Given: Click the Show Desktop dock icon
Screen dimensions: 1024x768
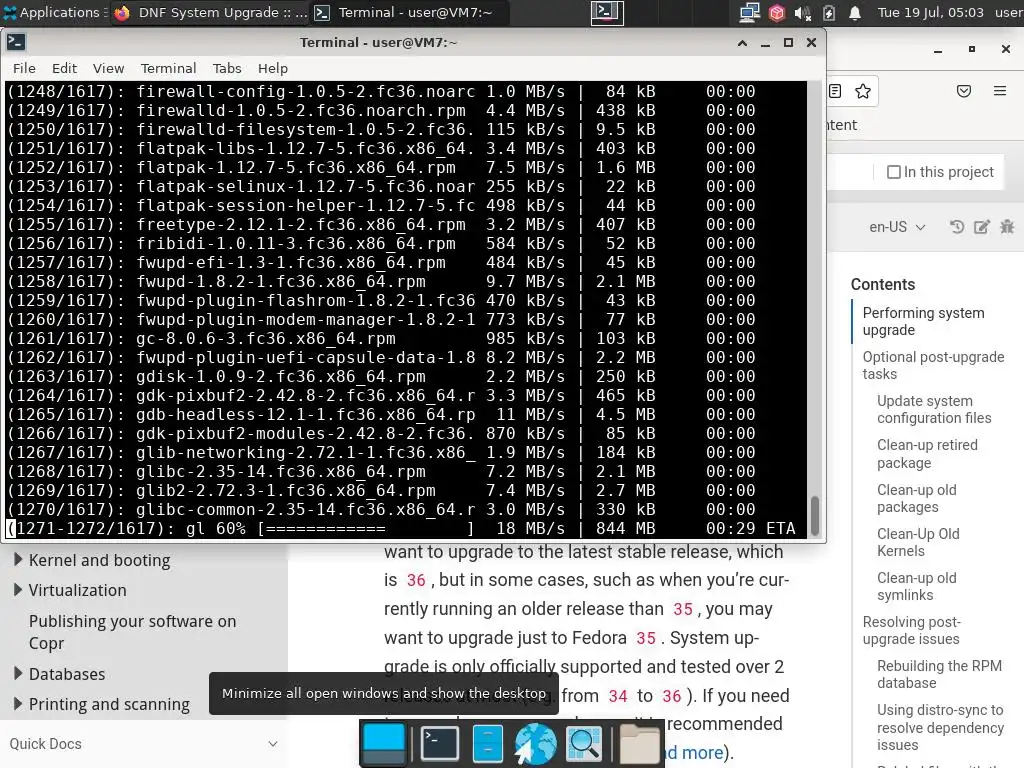Looking at the screenshot, I should pos(384,744).
